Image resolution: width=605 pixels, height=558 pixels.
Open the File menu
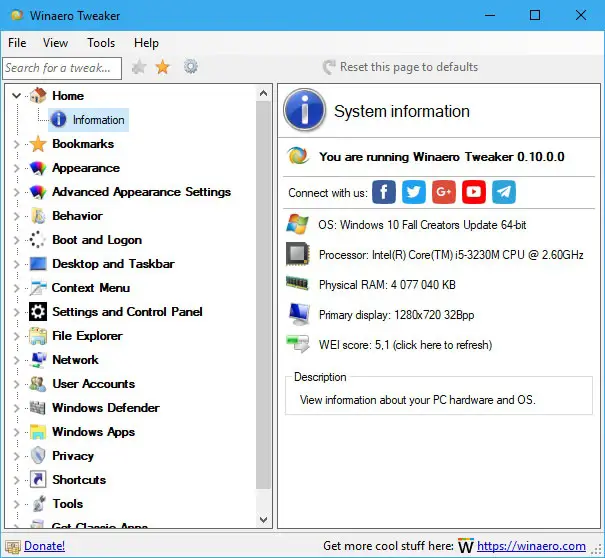tap(17, 42)
